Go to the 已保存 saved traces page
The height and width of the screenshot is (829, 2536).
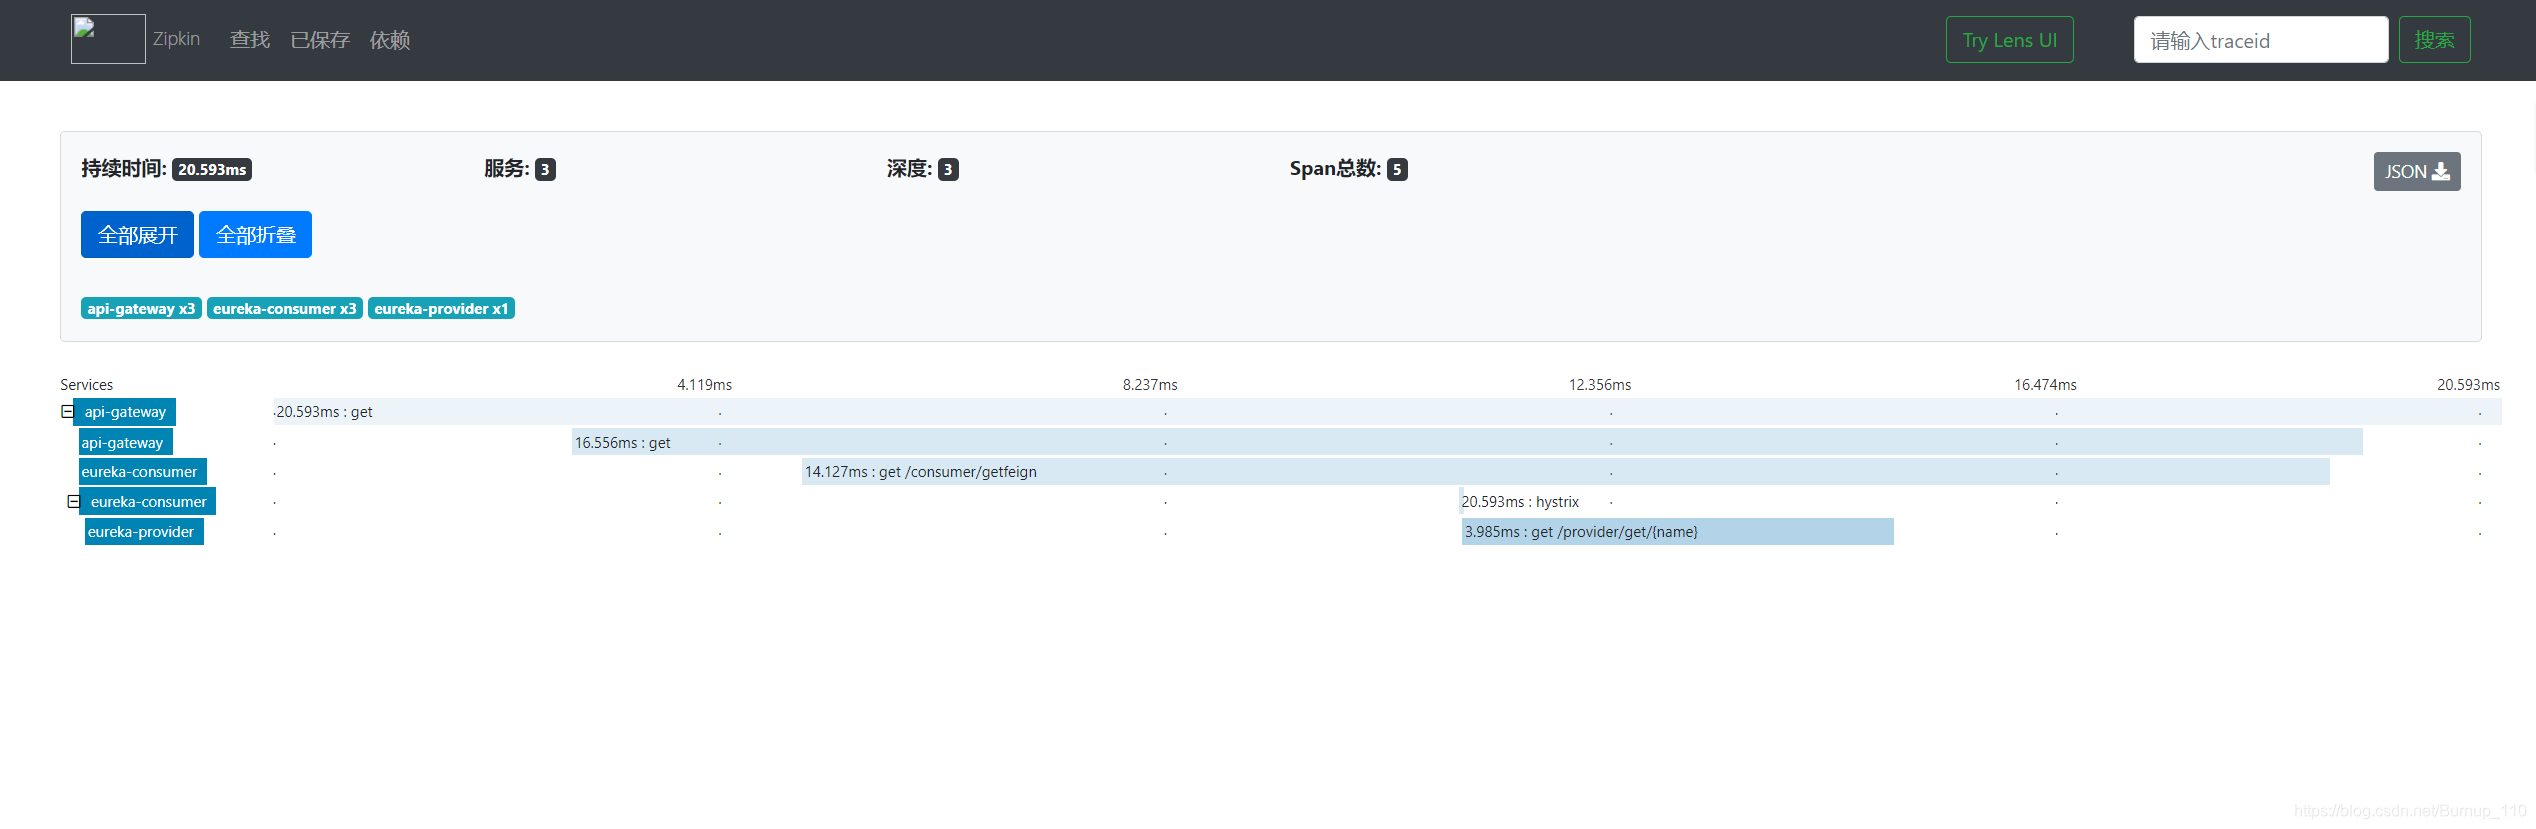[320, 40]
